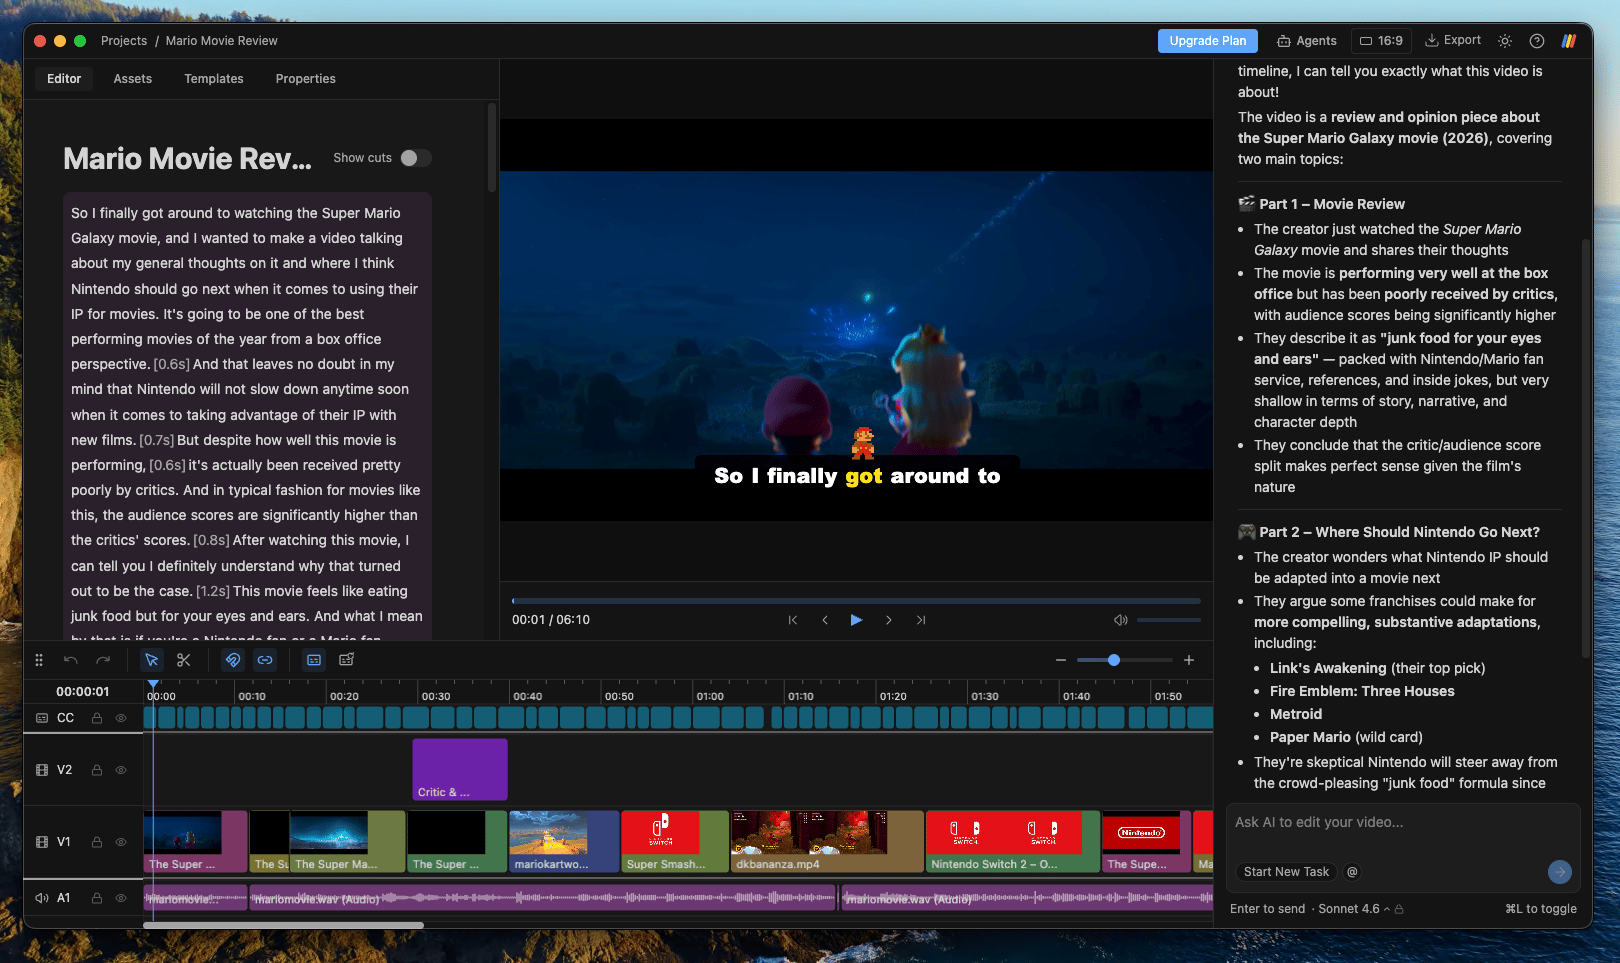Click the regenerate captions icon beside captions button
This screenshot has height=963, width=1620.
point(347,660)
